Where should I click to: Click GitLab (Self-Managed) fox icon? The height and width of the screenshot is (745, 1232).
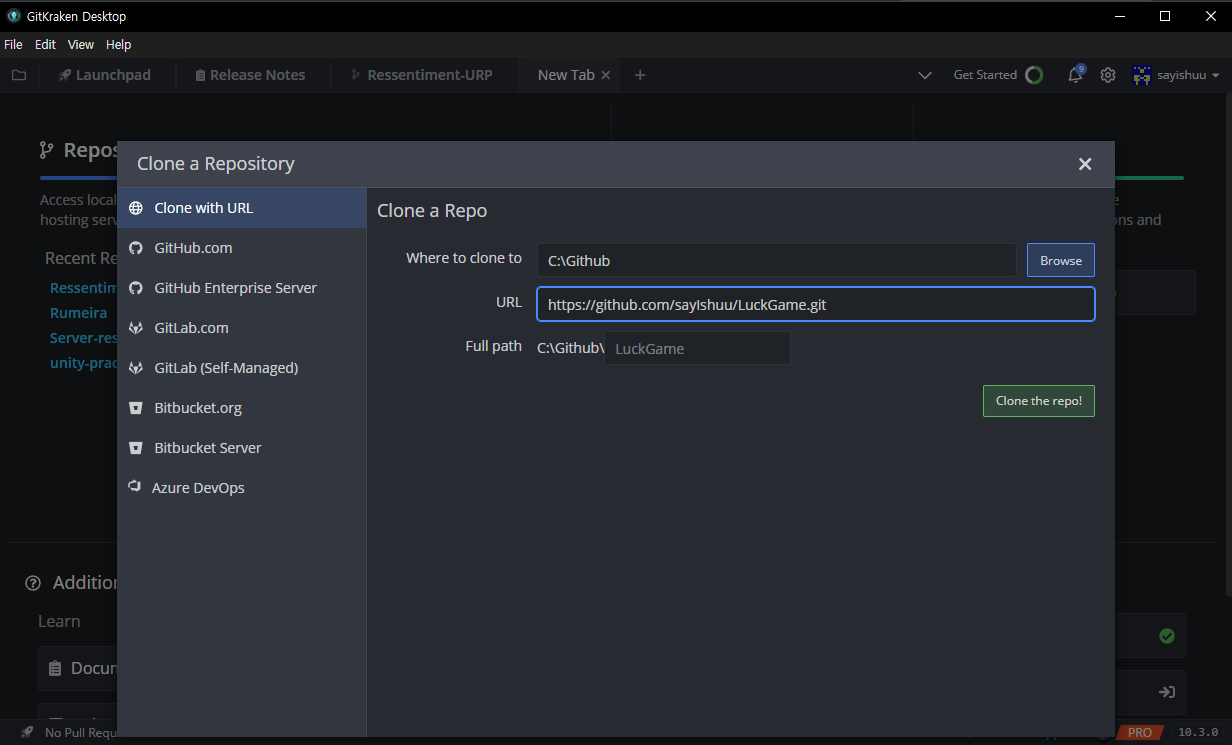coord(136,368)
